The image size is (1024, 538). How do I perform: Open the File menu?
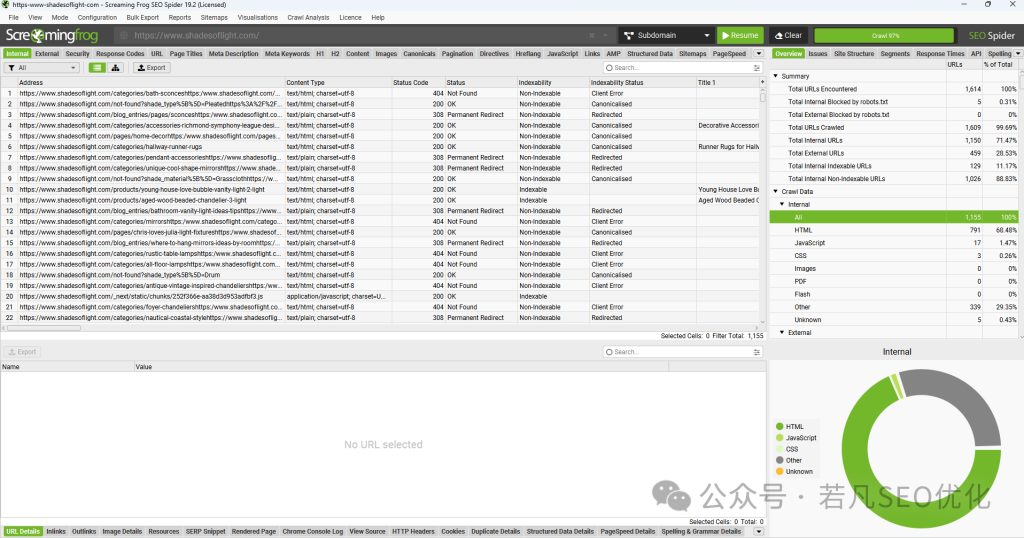point(13,18)
